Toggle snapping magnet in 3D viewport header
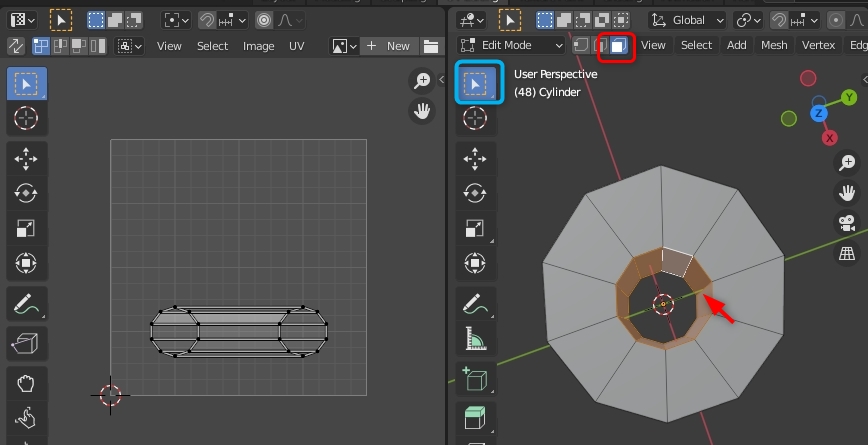The width and height of the screenshot is (868, 445). click(779, 20)
